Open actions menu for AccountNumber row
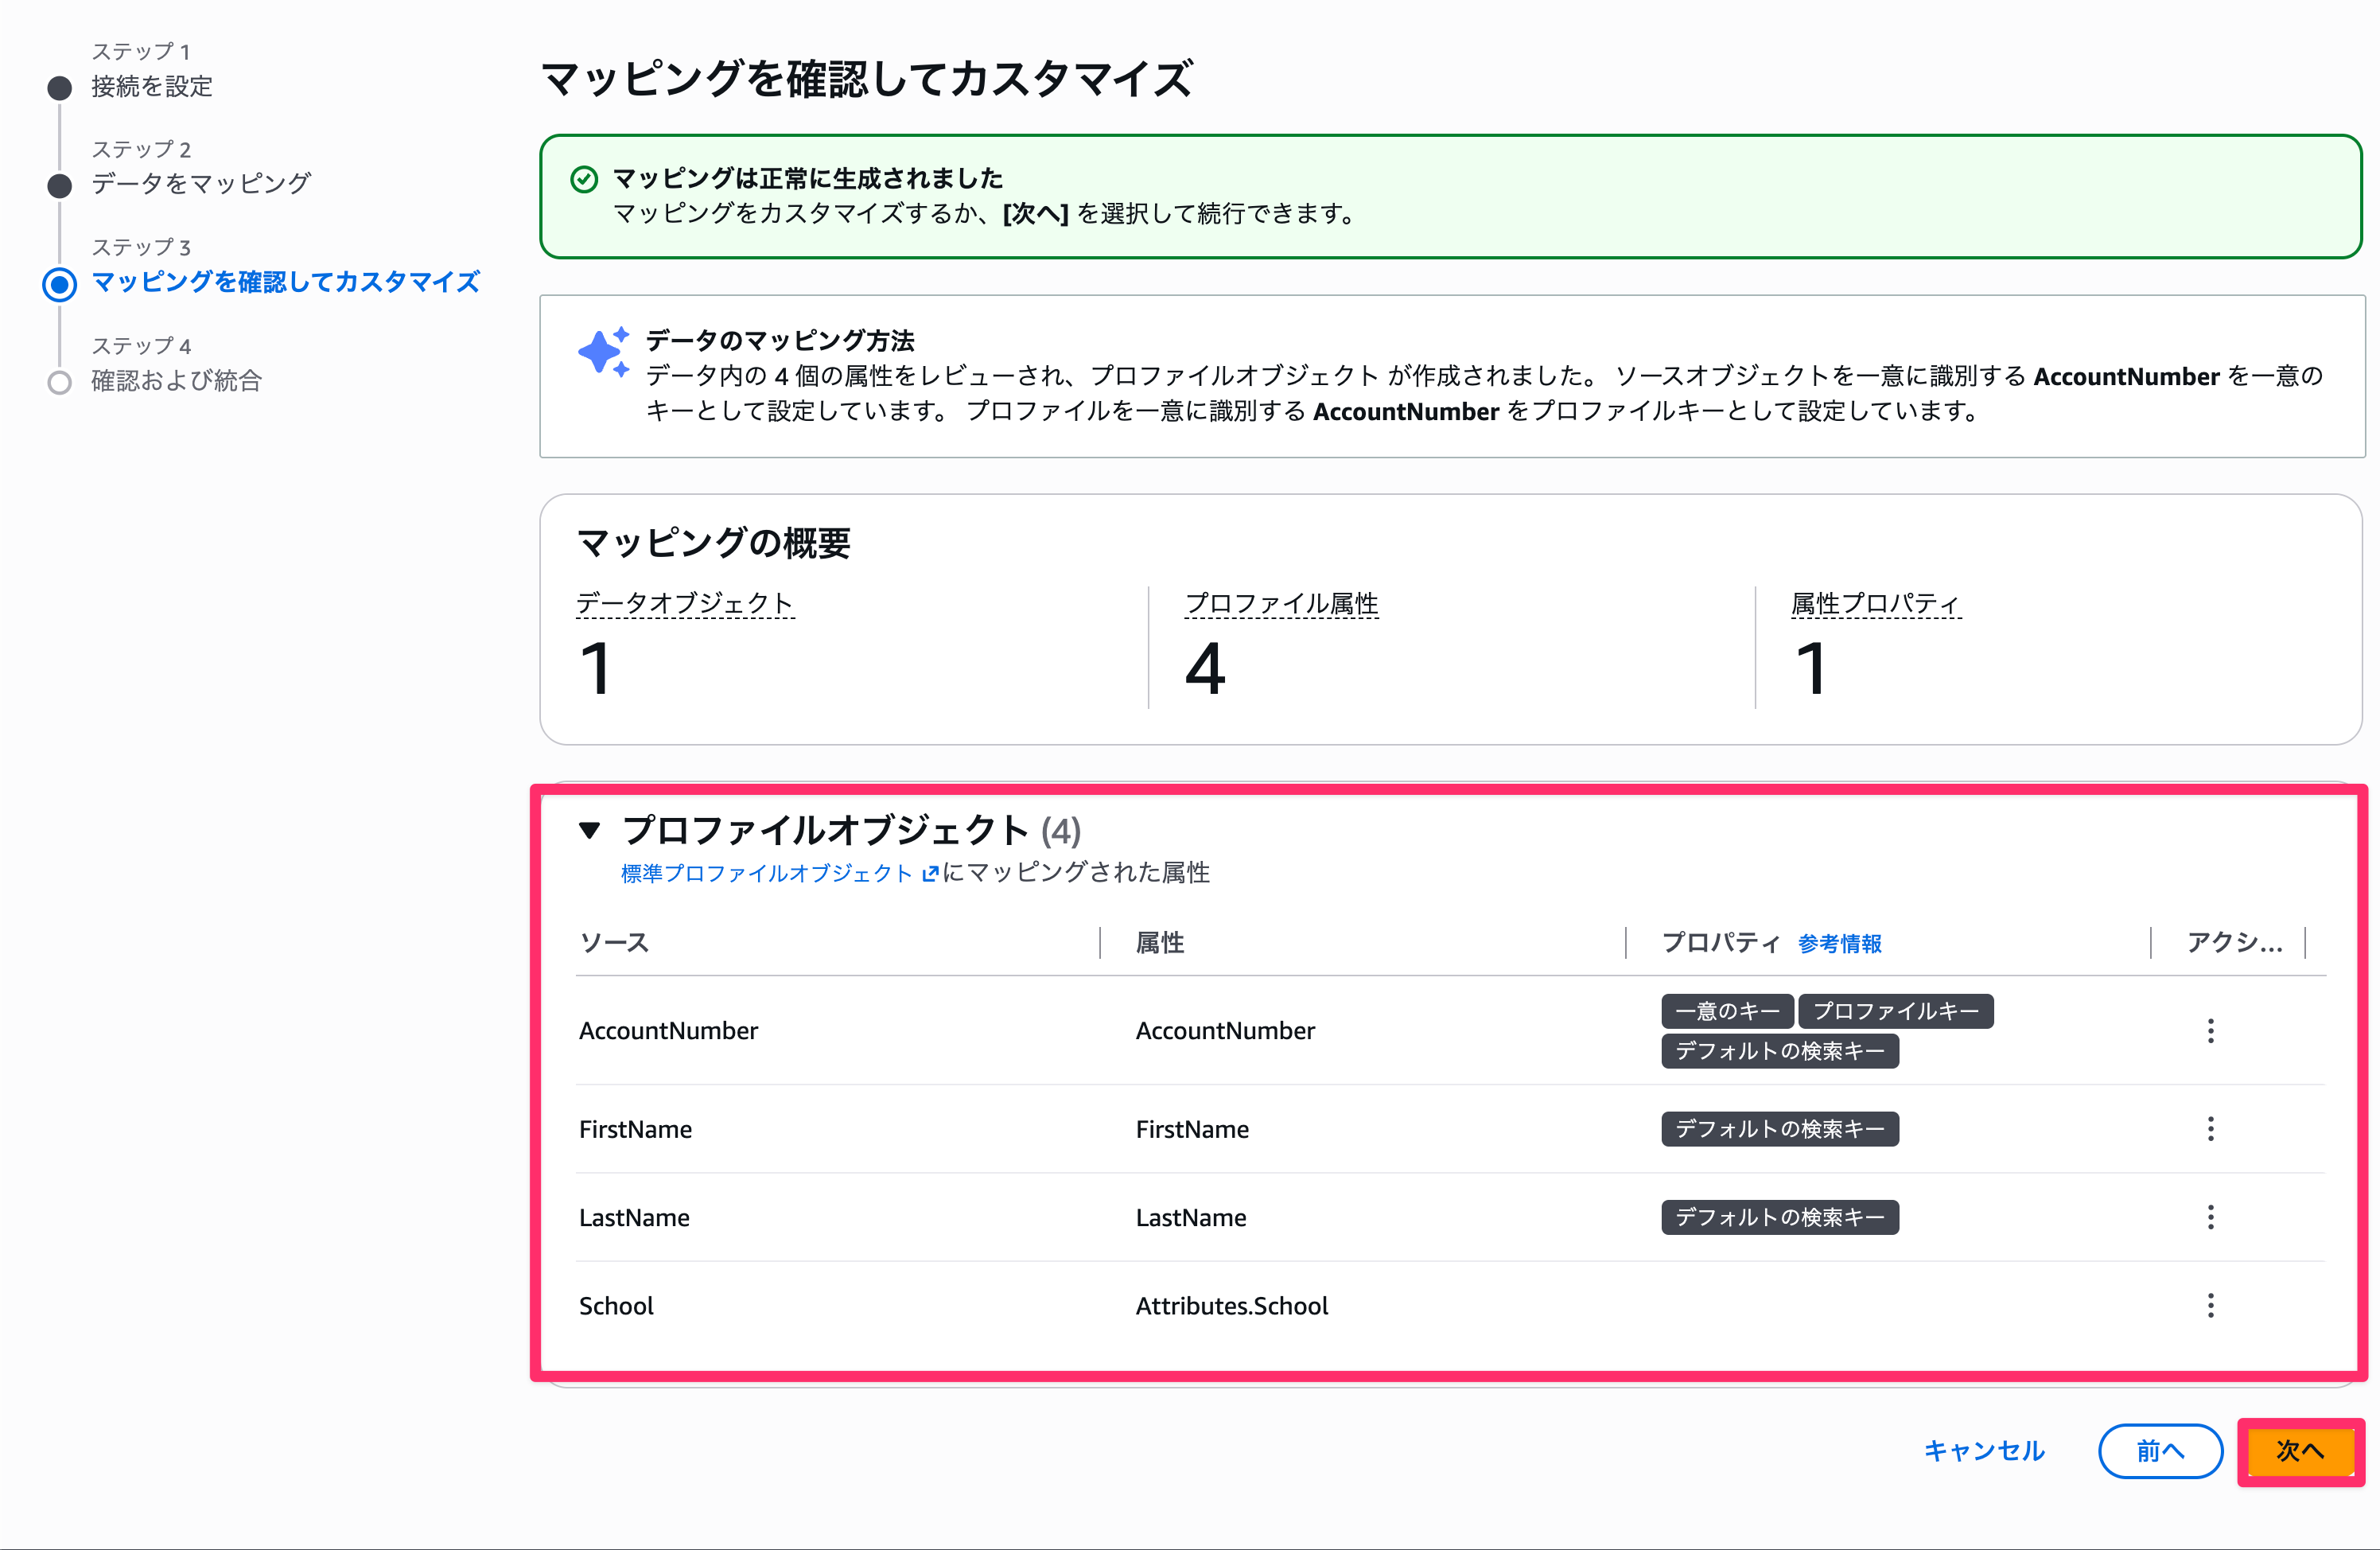The width and height of the screenshot is (2380, 1550). click(2210, 1030)
